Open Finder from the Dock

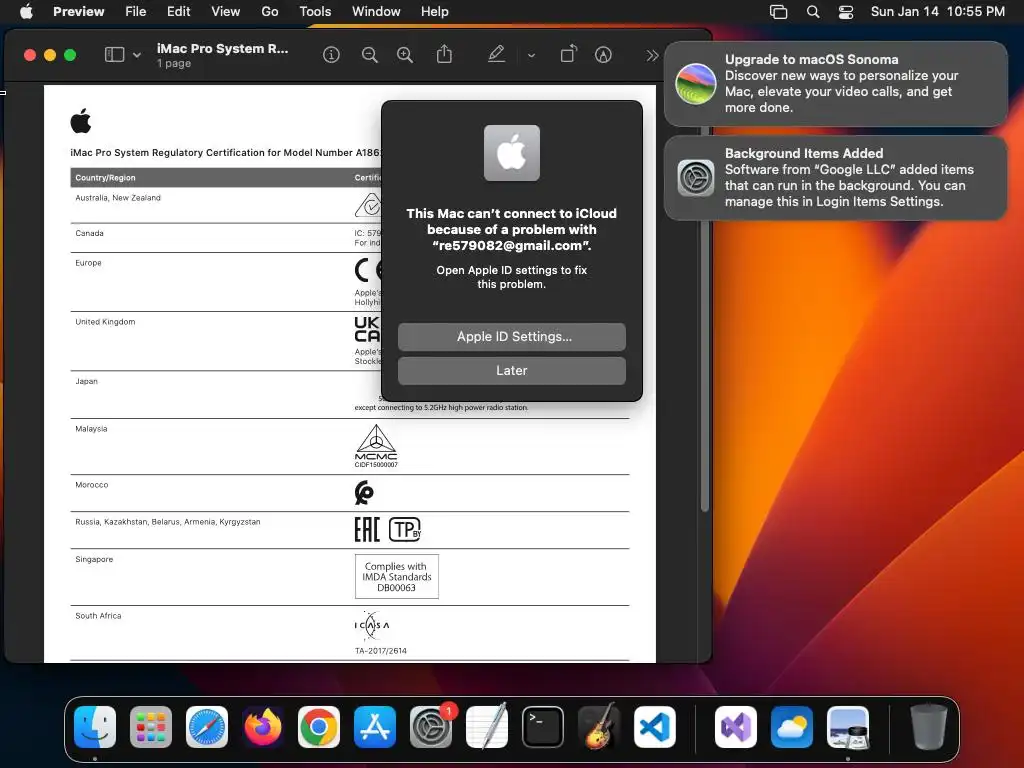tap(95, 727)
